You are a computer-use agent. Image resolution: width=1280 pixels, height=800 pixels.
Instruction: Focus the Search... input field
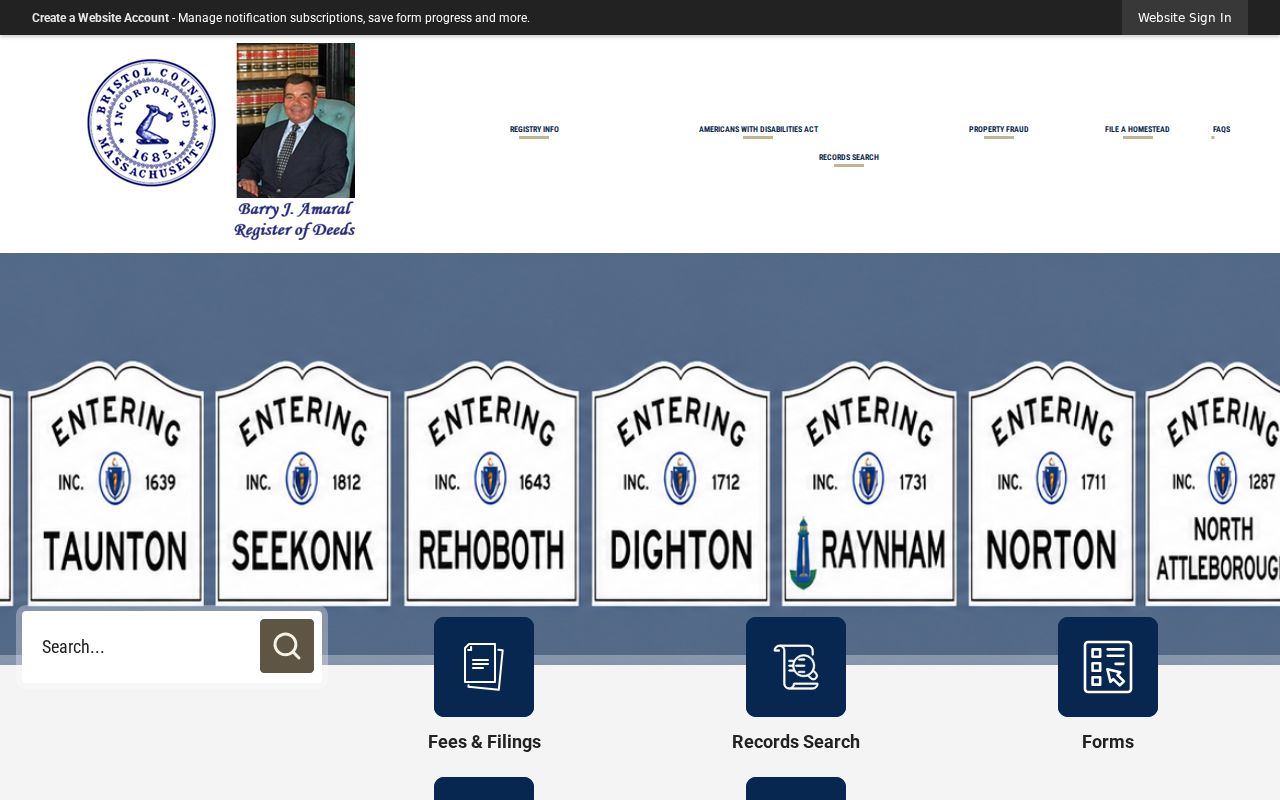[141, 647]
